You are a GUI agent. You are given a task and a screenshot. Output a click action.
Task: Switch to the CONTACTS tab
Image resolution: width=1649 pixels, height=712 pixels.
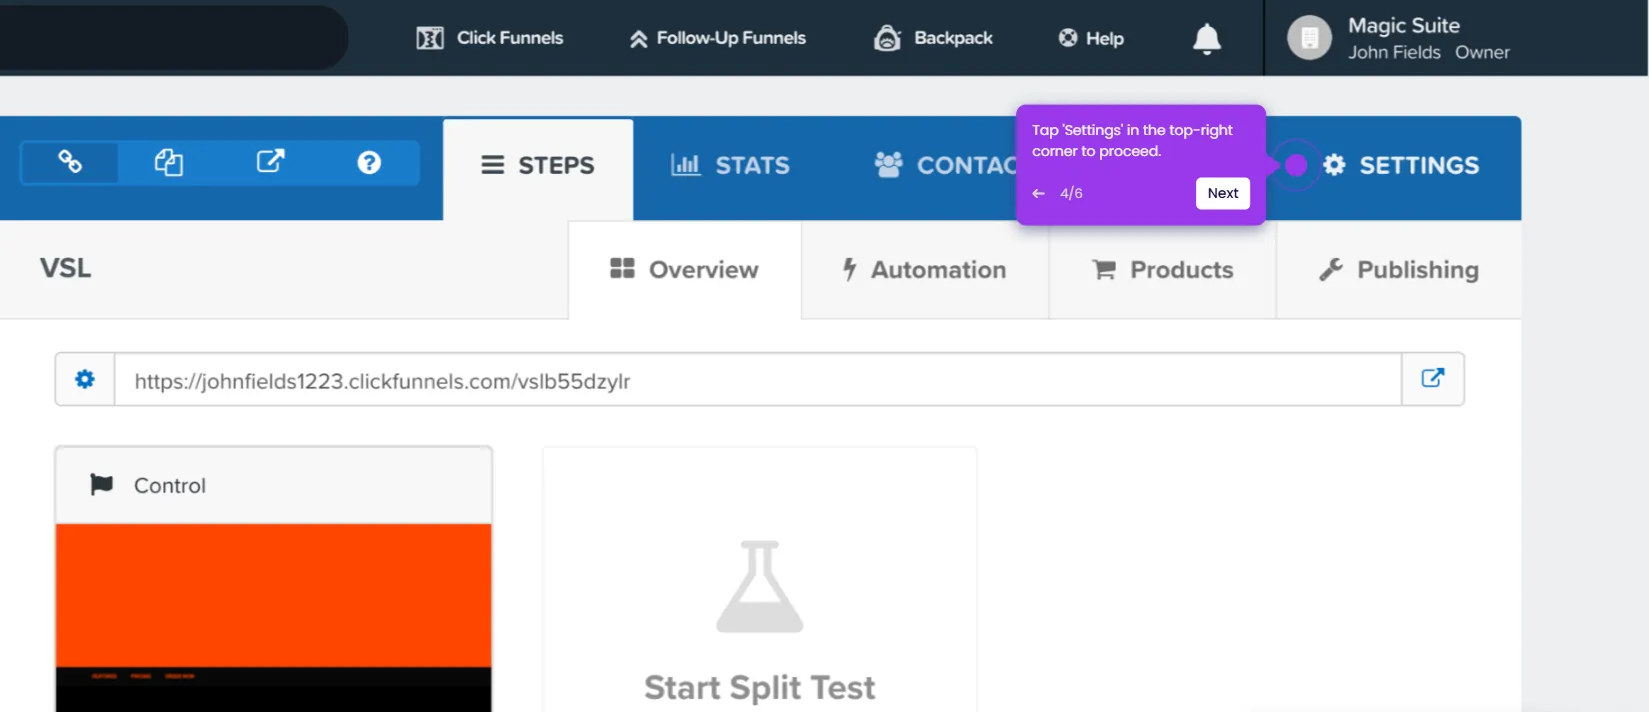[946, 166]
